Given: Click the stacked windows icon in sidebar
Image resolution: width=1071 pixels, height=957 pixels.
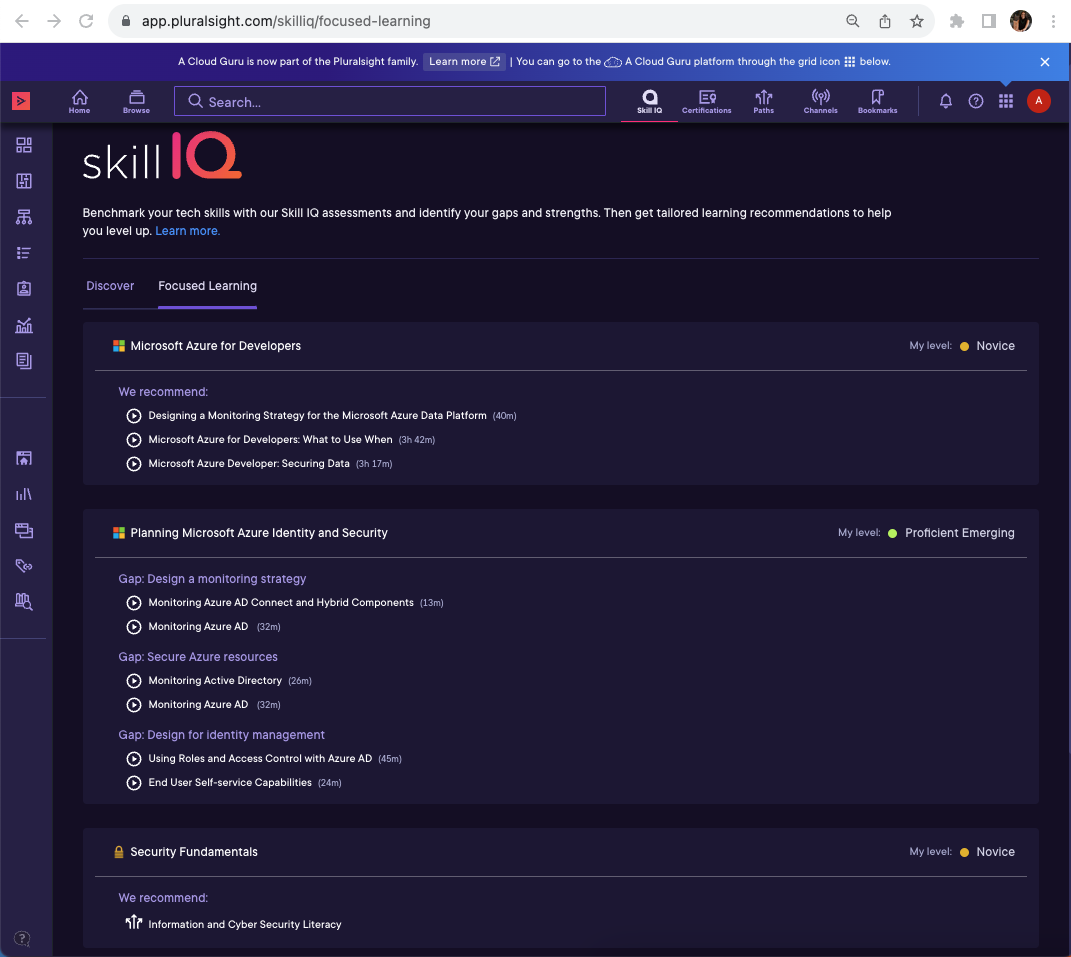Looking at the screenshot, I should tap(24, 530).
